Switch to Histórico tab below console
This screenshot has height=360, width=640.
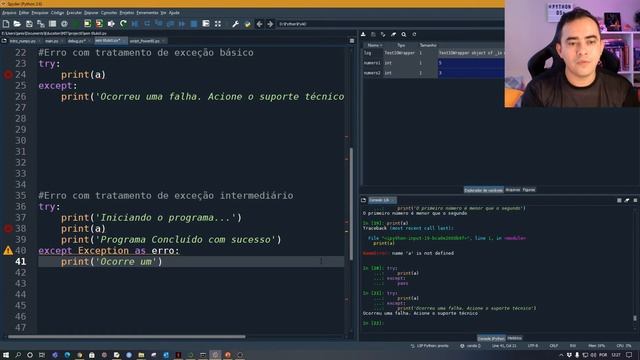[x=514, y=338]
